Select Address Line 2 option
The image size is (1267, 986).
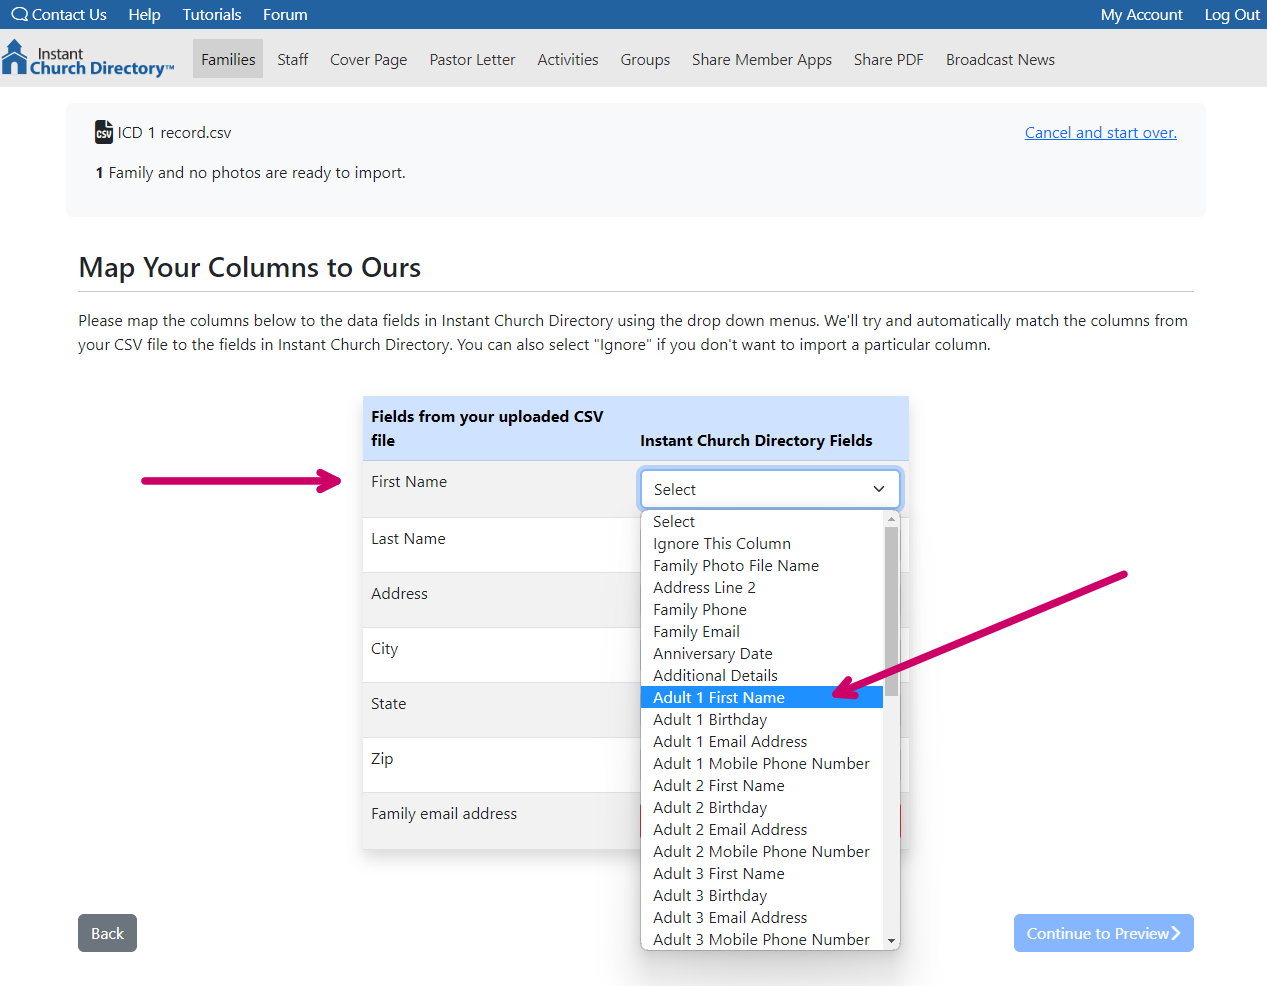[762, 587]
